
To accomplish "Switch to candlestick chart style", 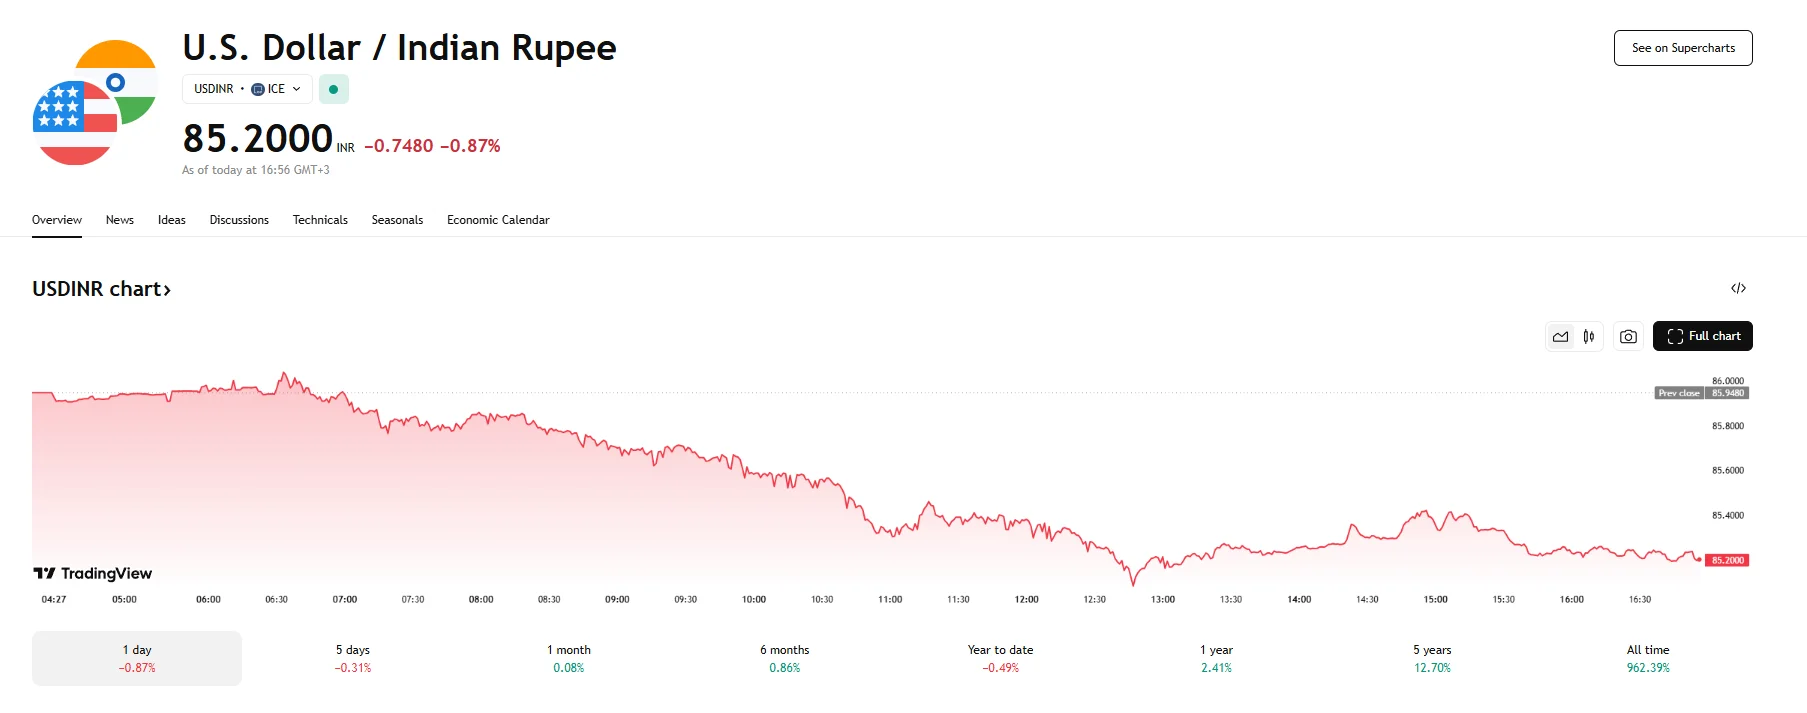I will (1589, 337).
